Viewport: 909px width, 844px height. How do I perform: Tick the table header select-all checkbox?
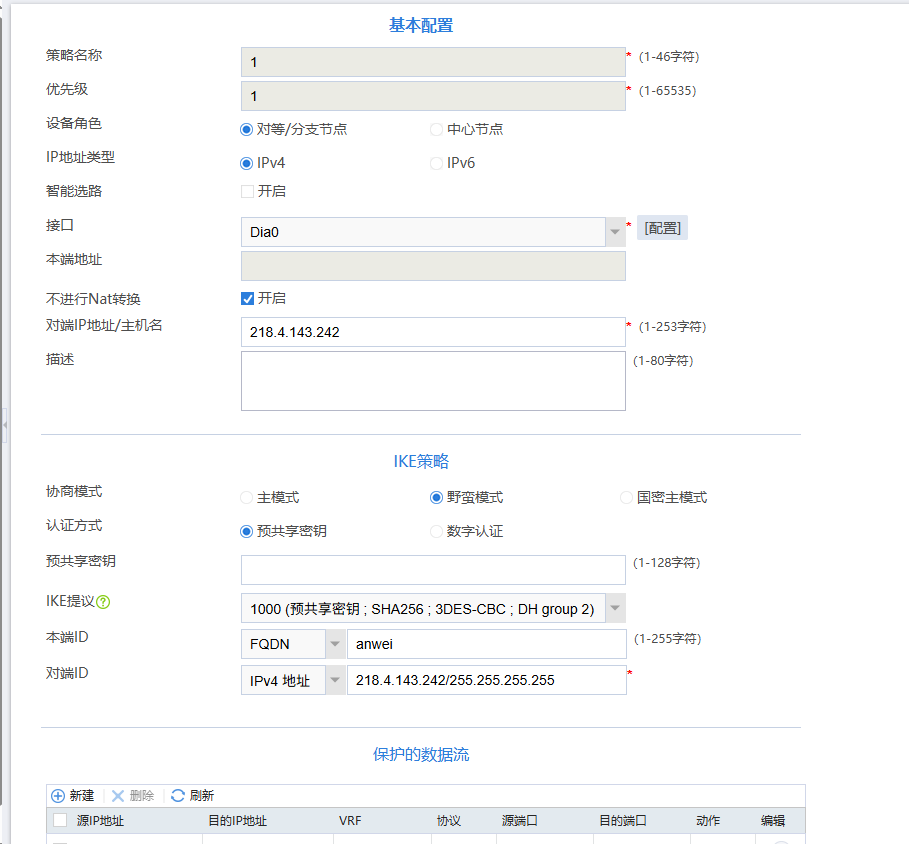(x=60, y=820)
